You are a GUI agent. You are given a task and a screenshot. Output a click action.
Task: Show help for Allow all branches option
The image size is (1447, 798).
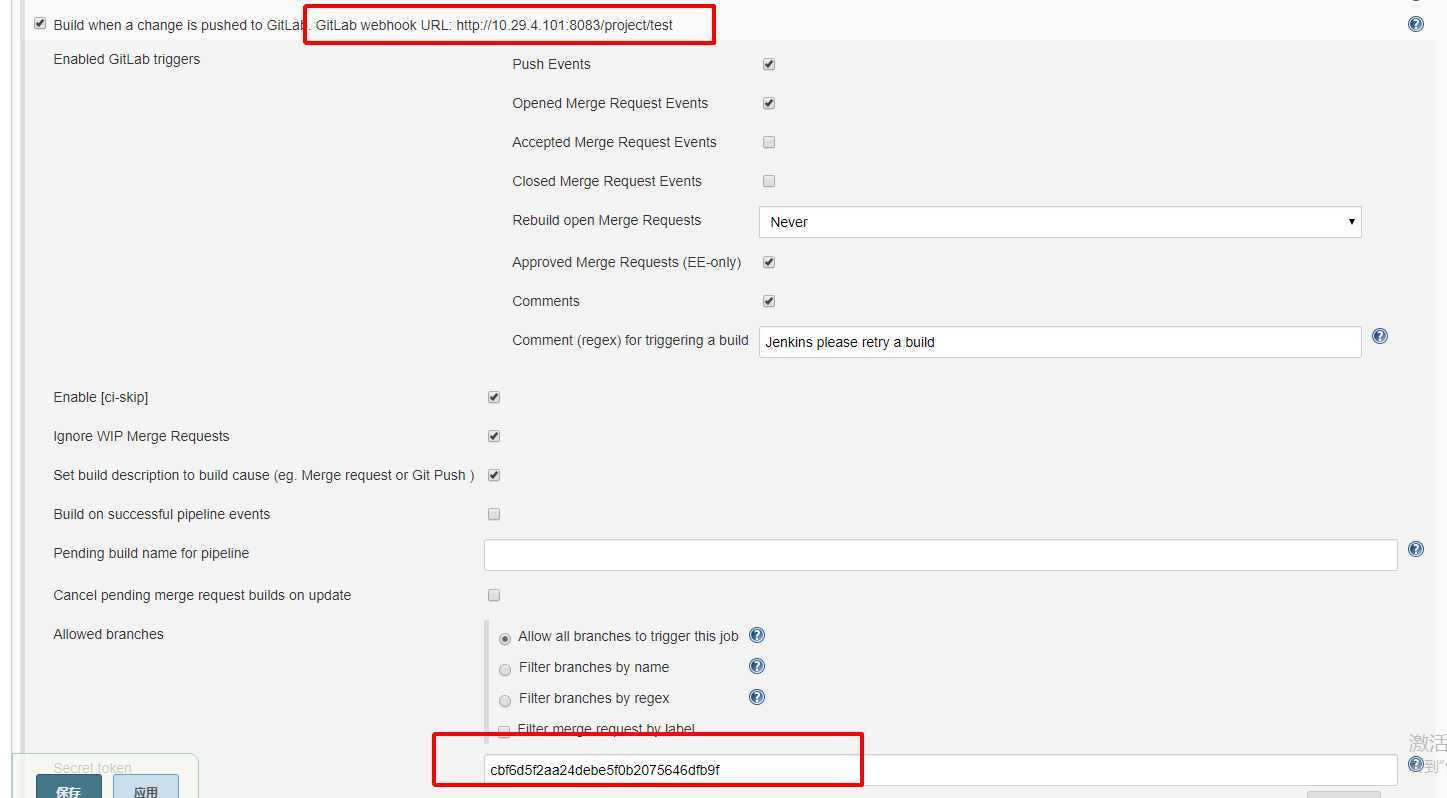(757, 635)
